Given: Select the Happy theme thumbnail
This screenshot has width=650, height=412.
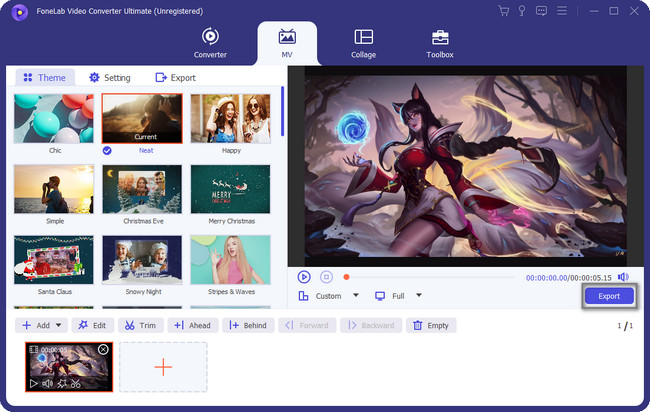Looking at the screenshot, I should point(230,119).
